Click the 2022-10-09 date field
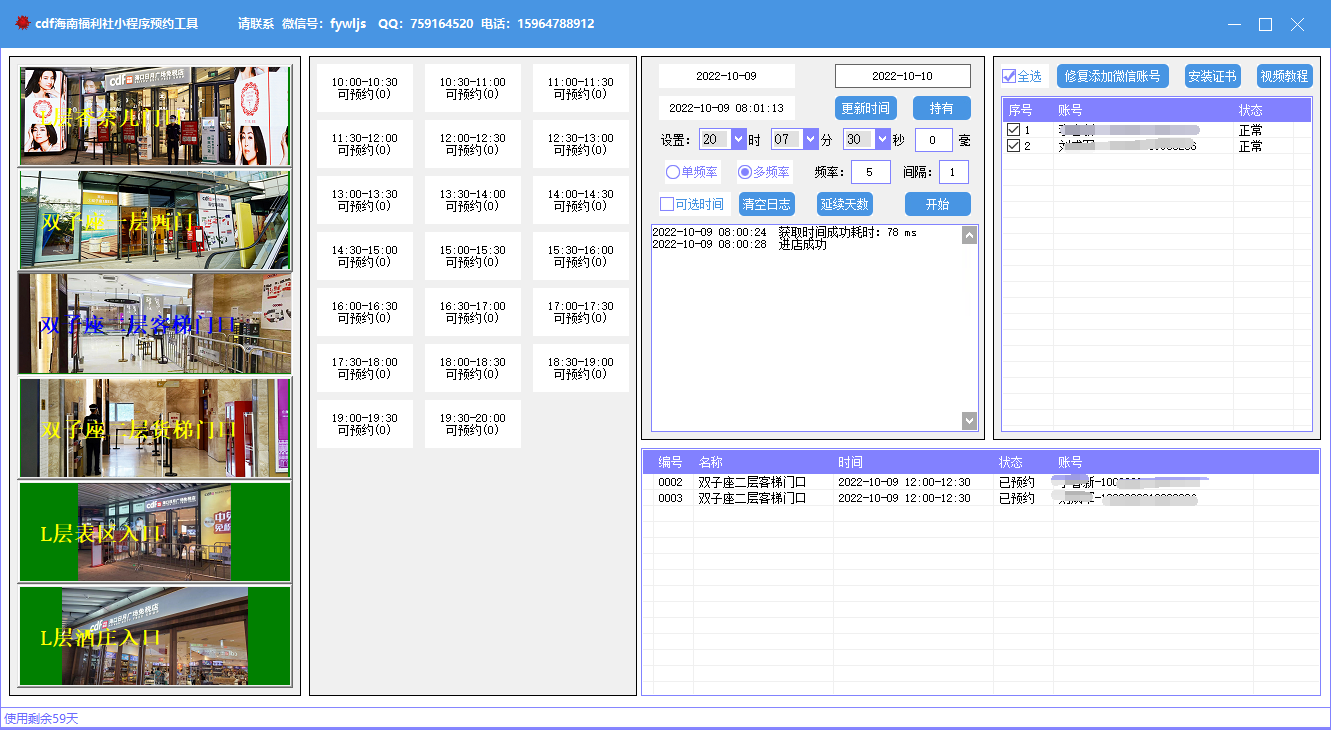1331x730 pixels. pos(727,76)
